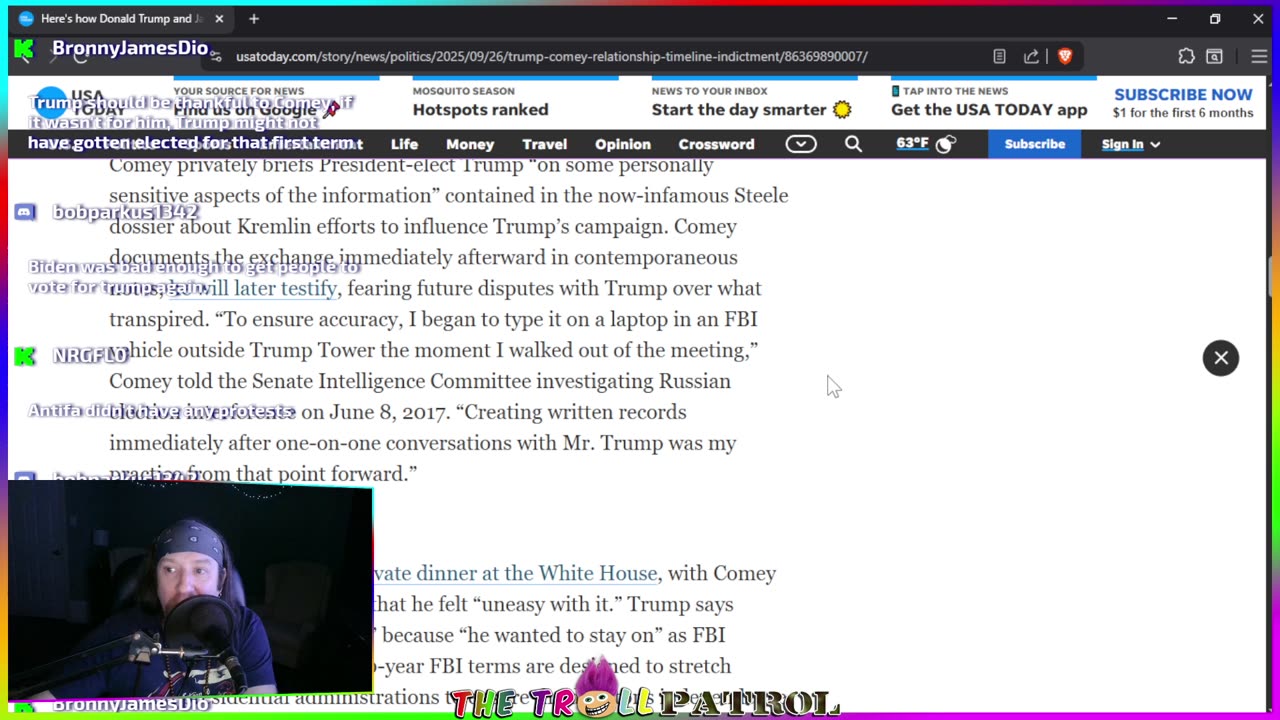Viewport: 1280px width, 720px height.
Task: Open the browser hamburger menu
Action: tap(1259, 56)
